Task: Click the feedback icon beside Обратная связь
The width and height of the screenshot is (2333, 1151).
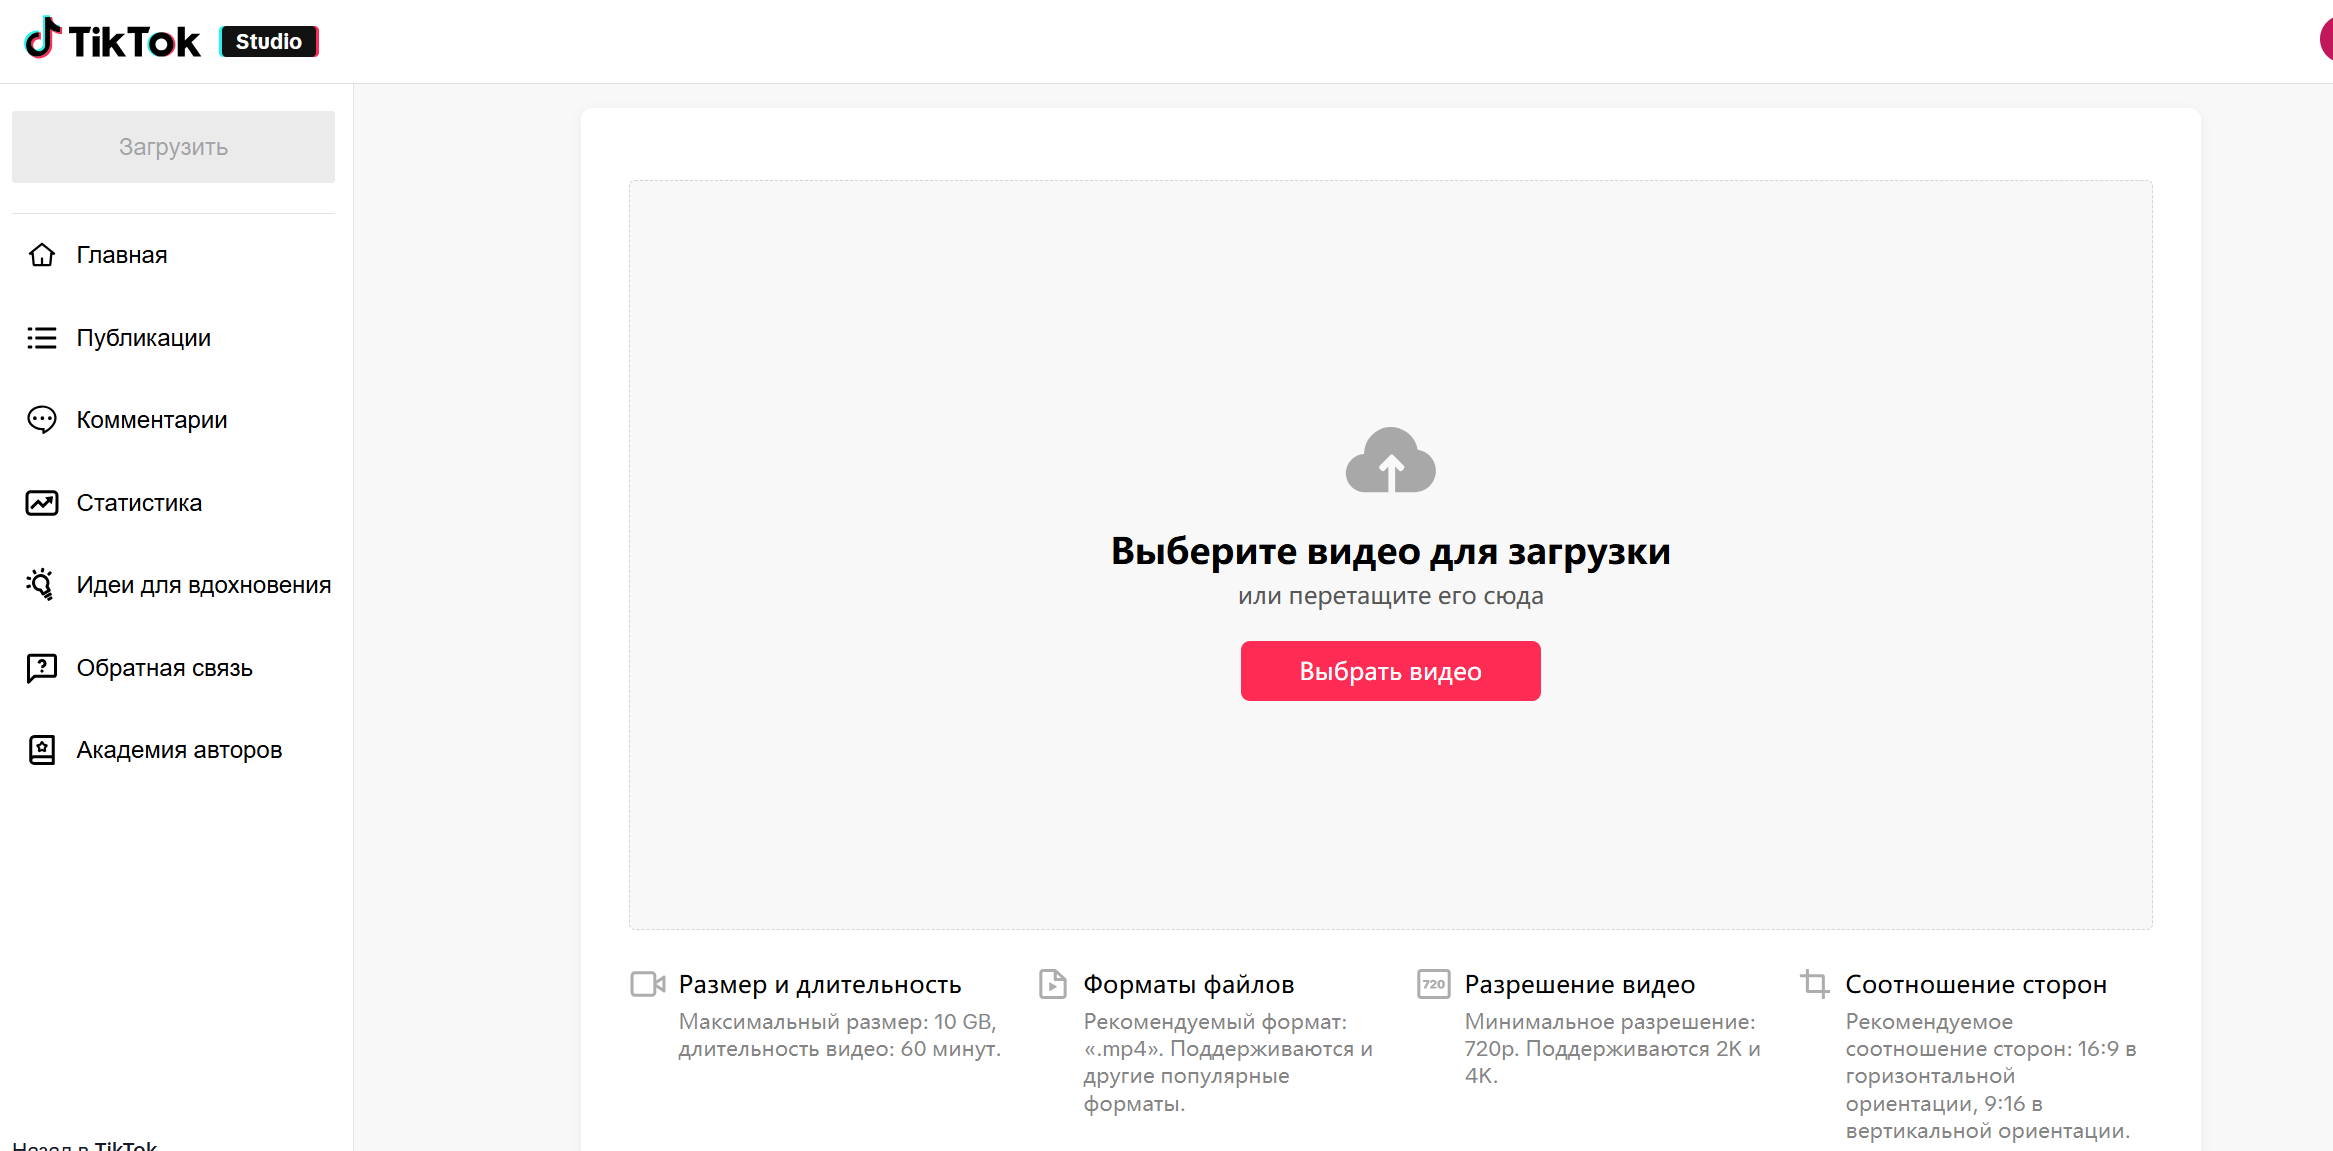Action: [x=42, y=668]
